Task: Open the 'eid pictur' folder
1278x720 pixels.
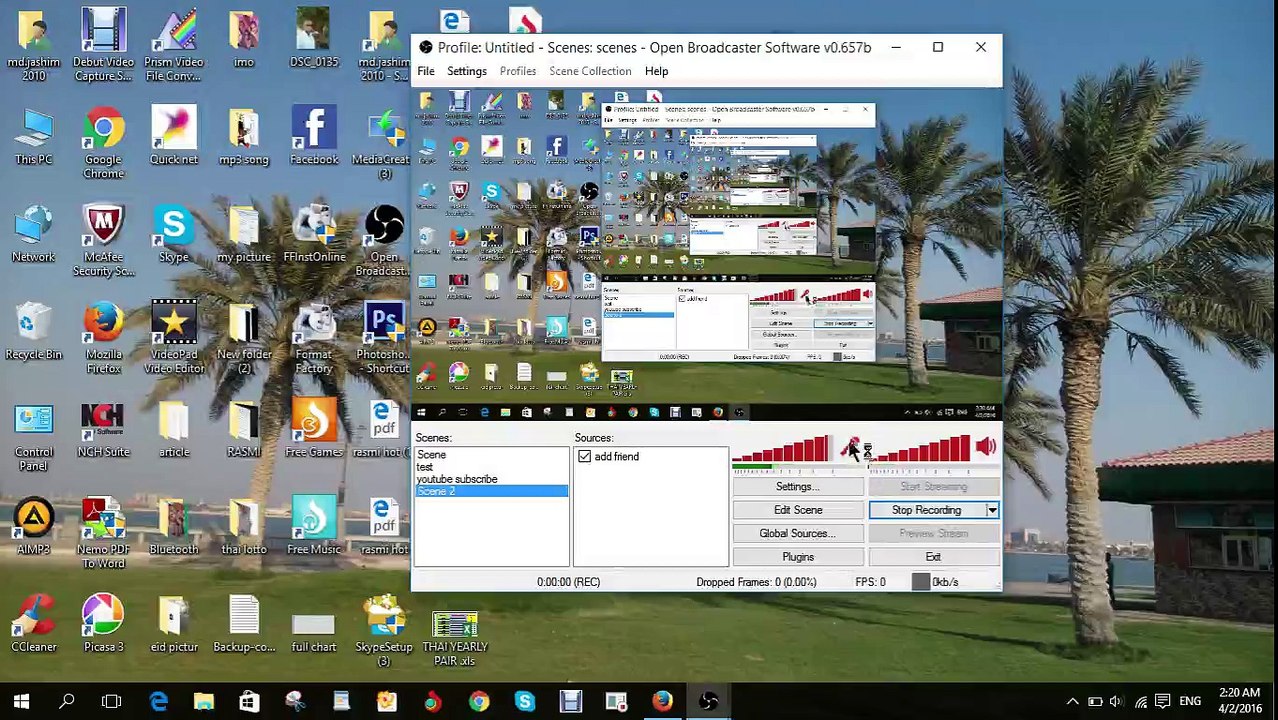Action: coord(173,622)
